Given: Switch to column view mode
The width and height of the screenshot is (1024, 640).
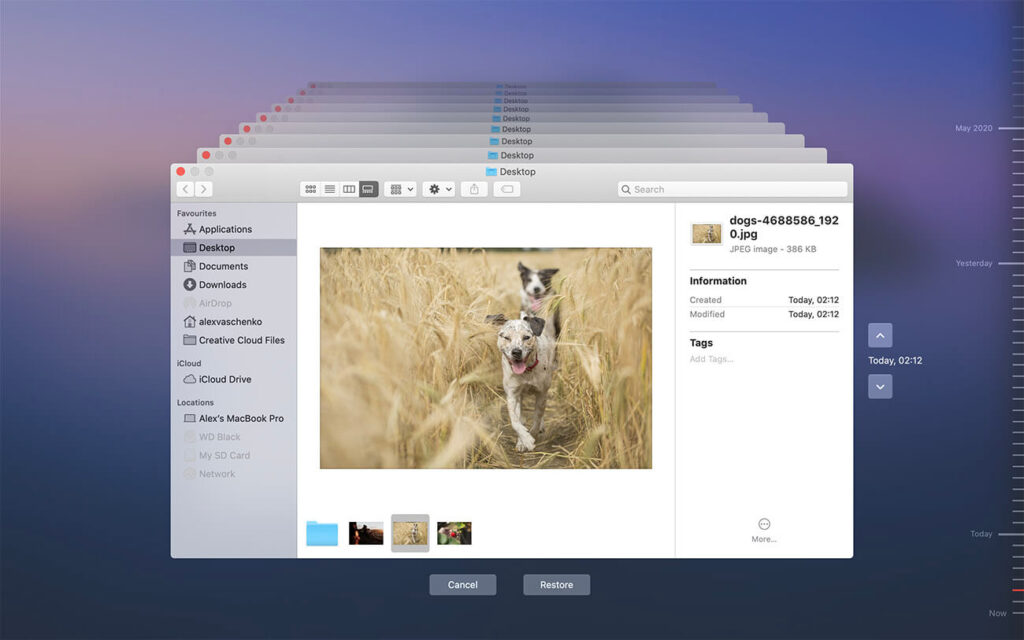Looking at the screenshot, I should (x=349, y=189).
